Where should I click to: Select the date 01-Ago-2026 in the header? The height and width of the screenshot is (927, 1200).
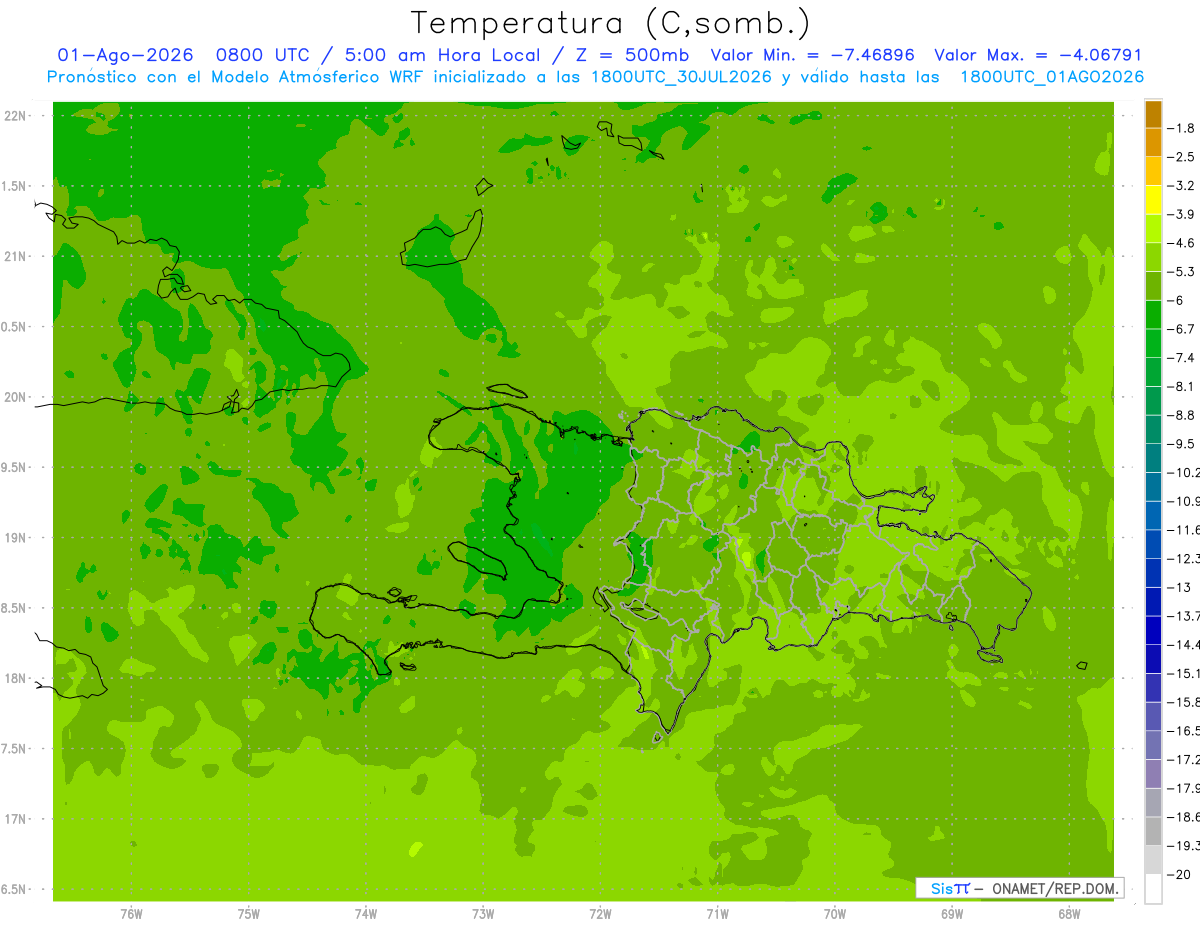click(x=125, y=55)
